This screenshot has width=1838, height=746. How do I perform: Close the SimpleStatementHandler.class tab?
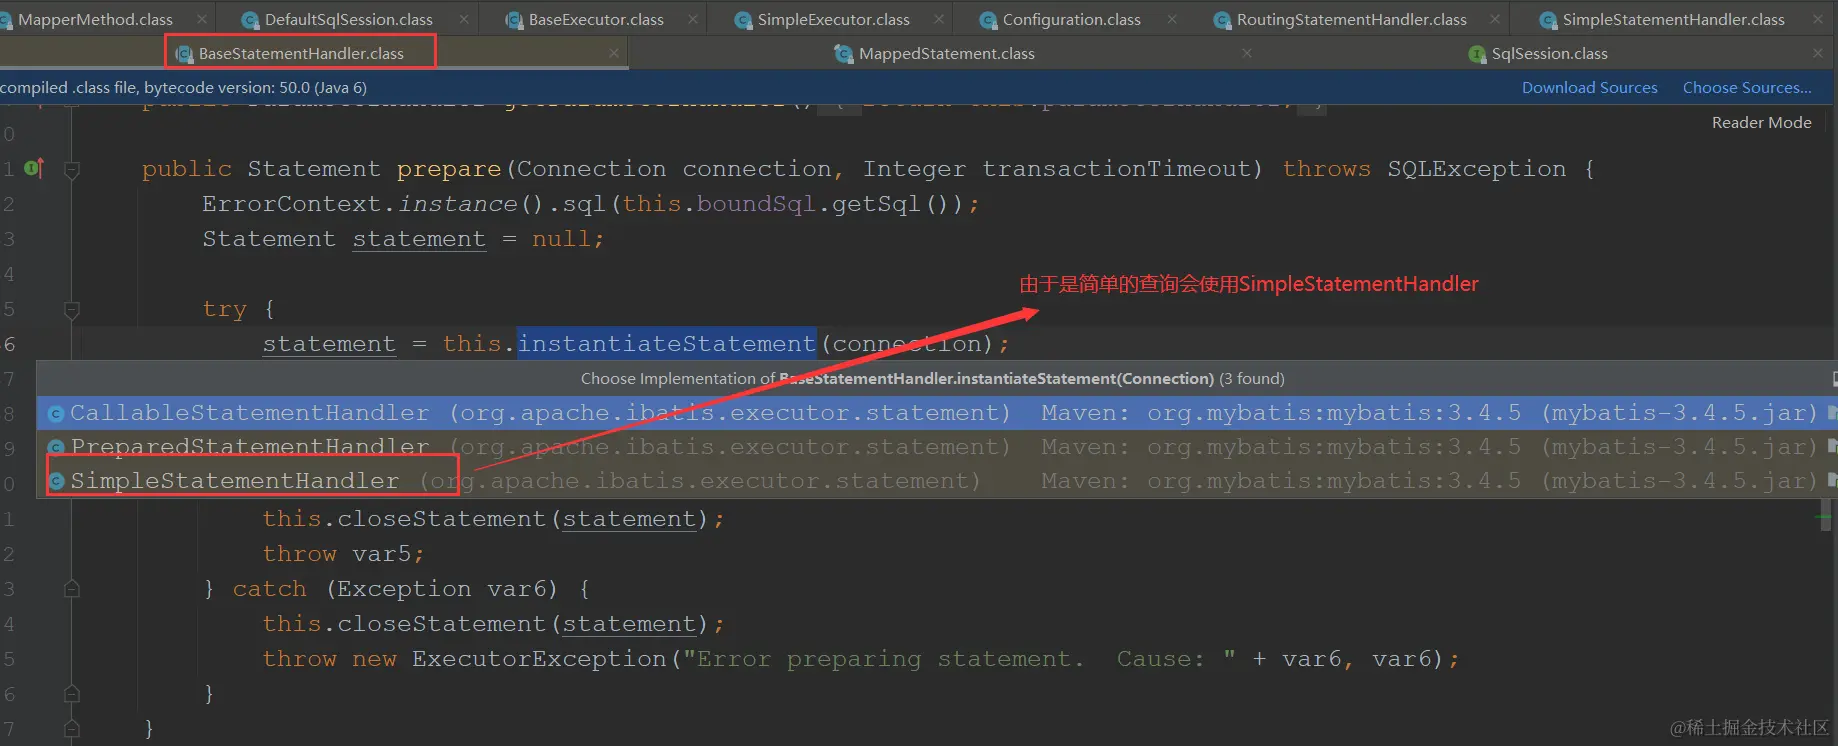tap(1818, 19)
